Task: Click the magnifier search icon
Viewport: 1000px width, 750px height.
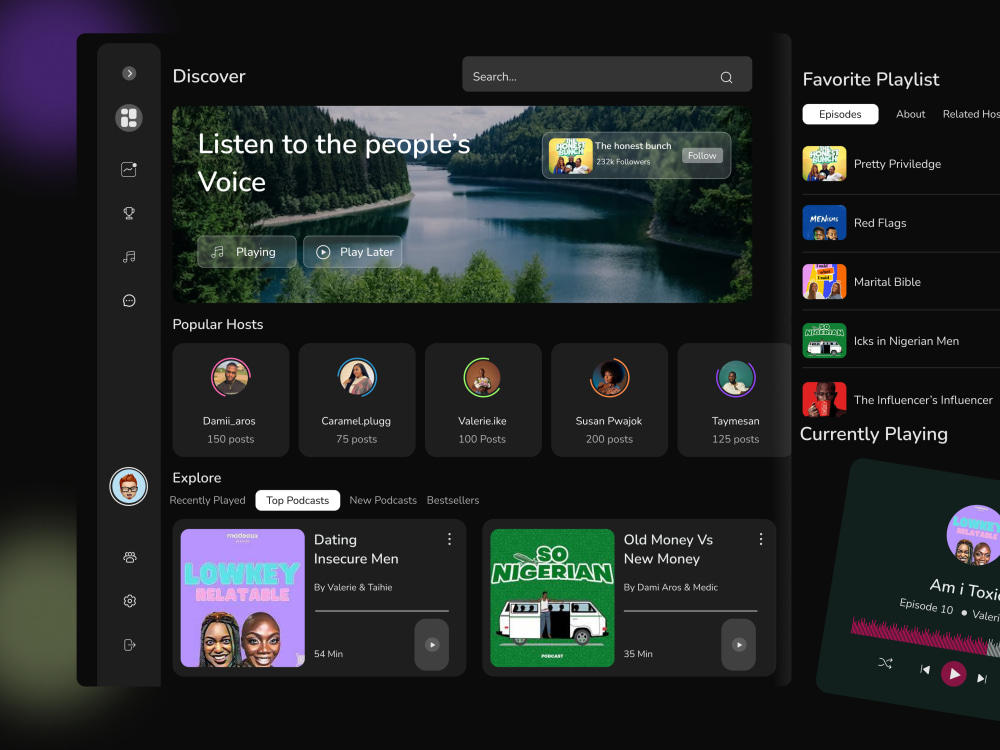Action: (x=726, y=77)
